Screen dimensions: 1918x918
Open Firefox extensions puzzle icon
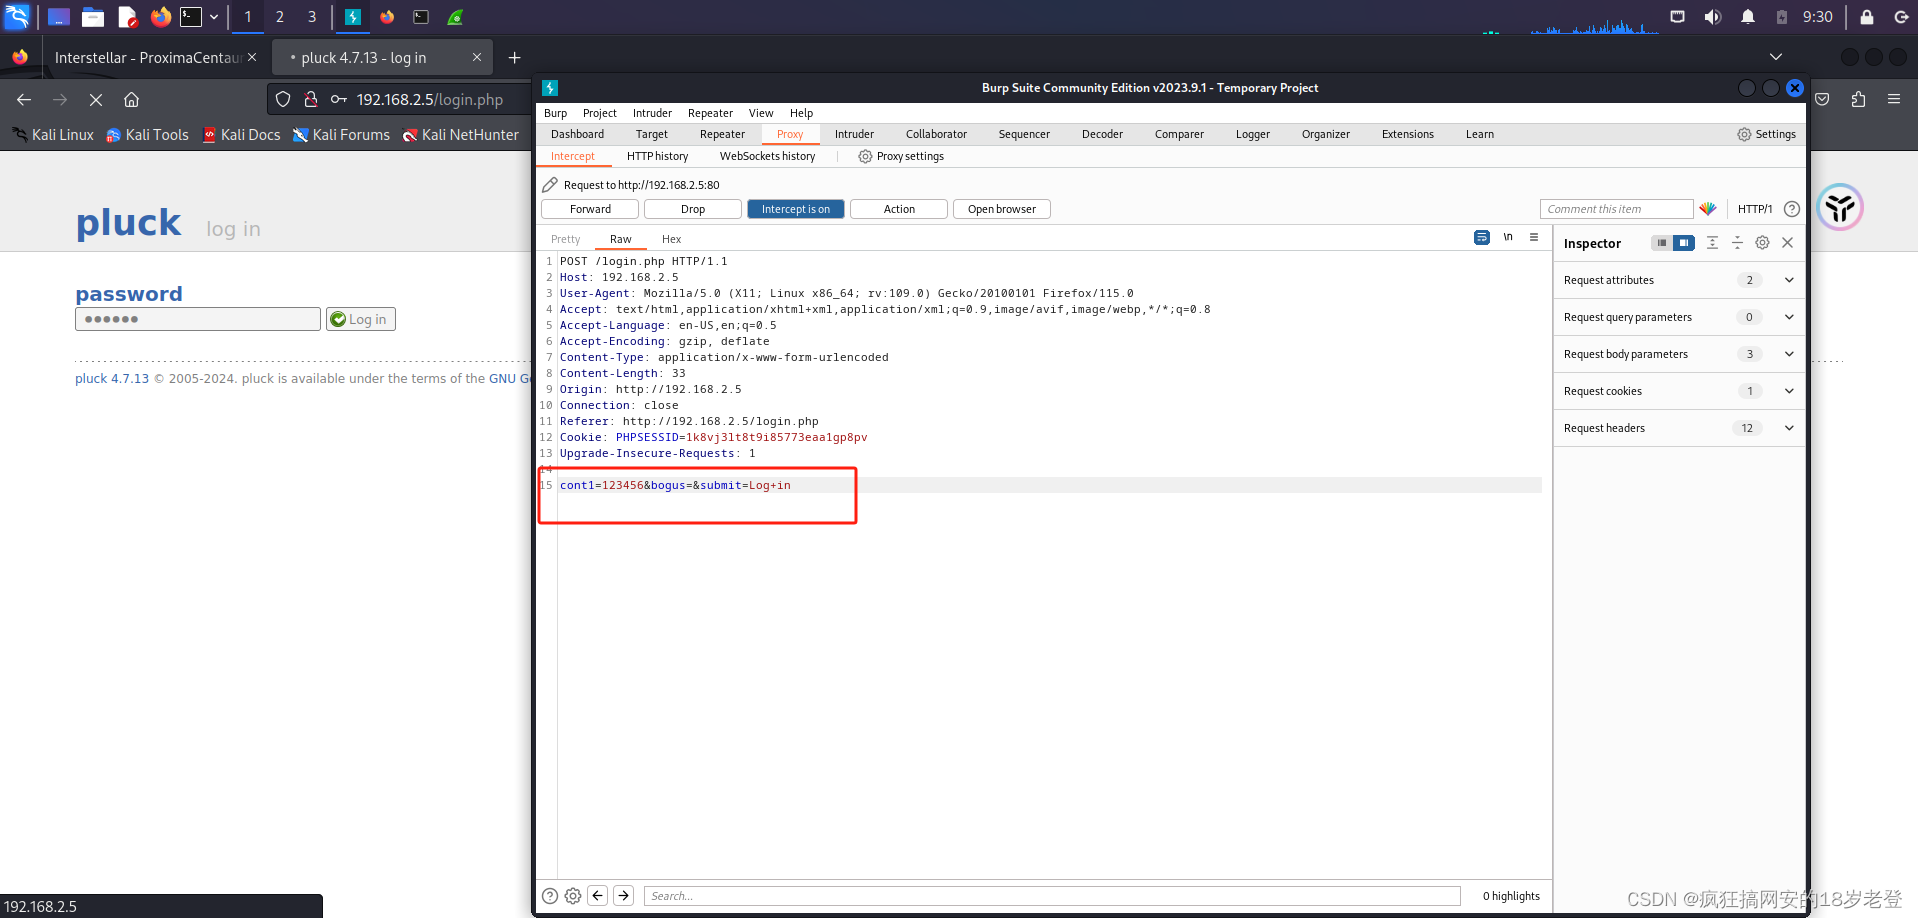point(1858,100)
